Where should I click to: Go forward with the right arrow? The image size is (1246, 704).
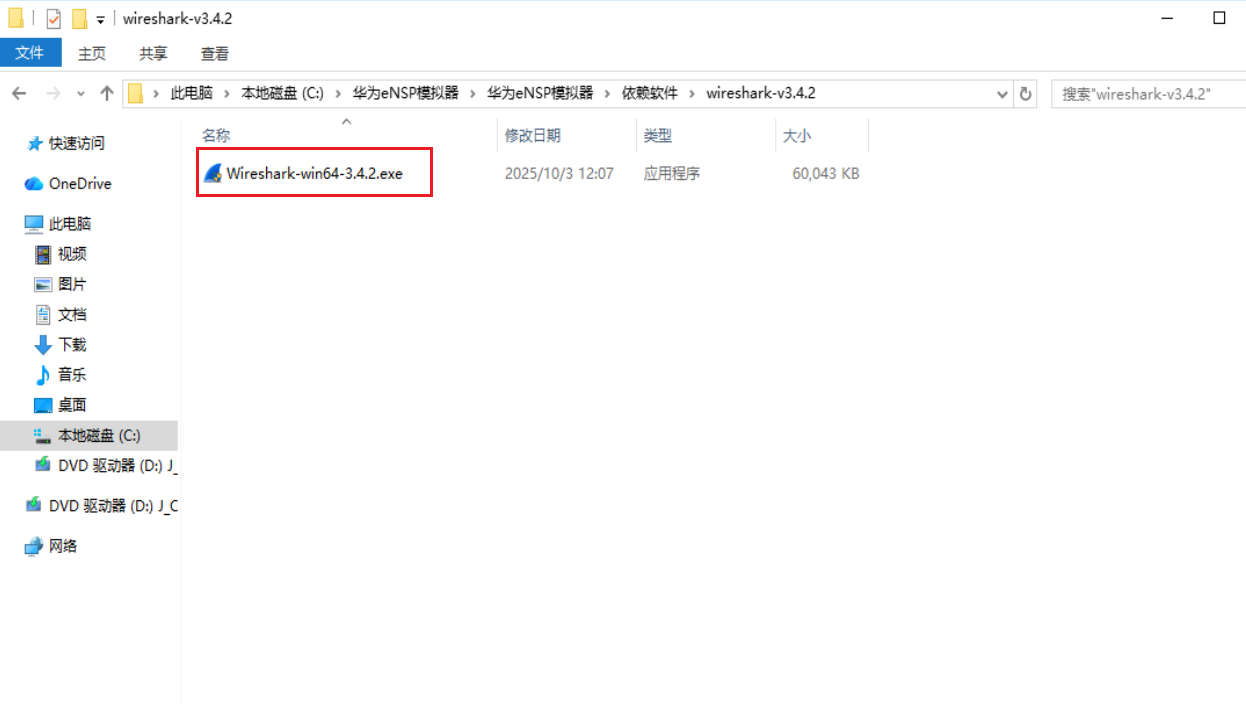(x=53, y=93)
